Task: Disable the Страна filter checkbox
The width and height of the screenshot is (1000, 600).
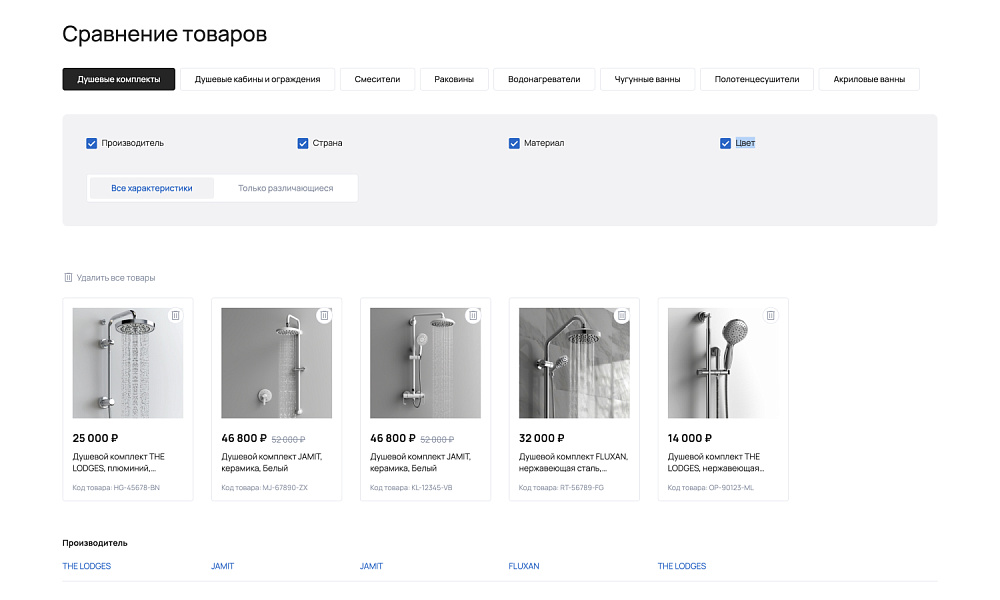Action: click(303, 143)
